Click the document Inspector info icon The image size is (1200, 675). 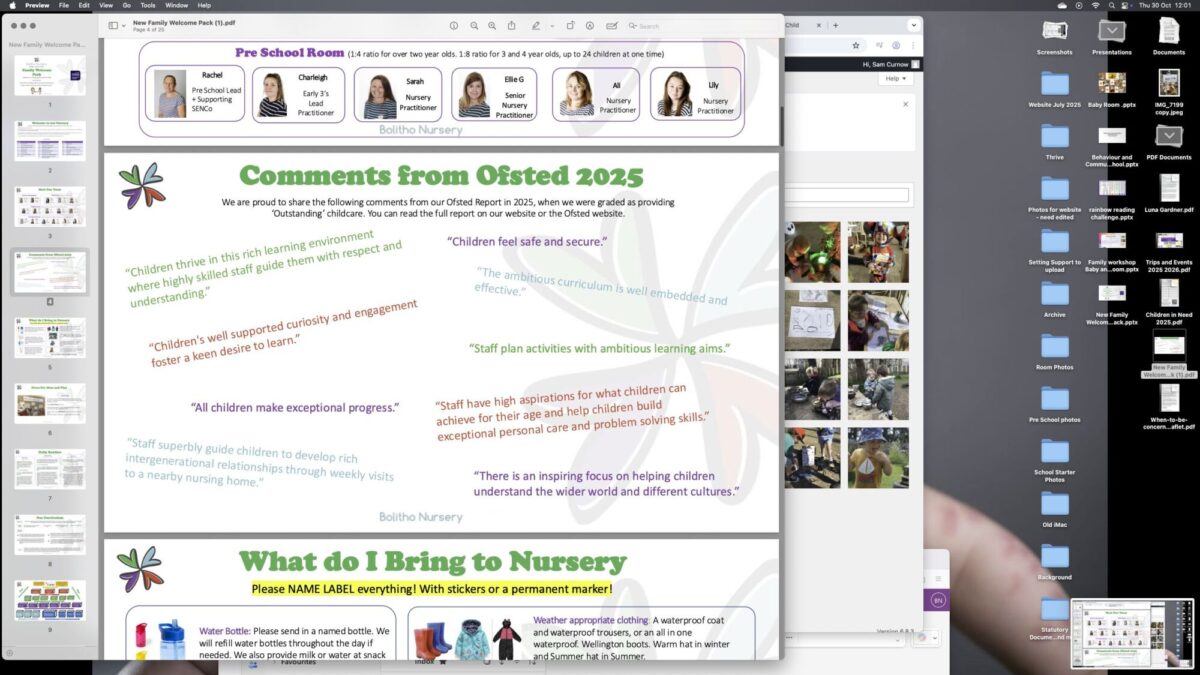454,25
